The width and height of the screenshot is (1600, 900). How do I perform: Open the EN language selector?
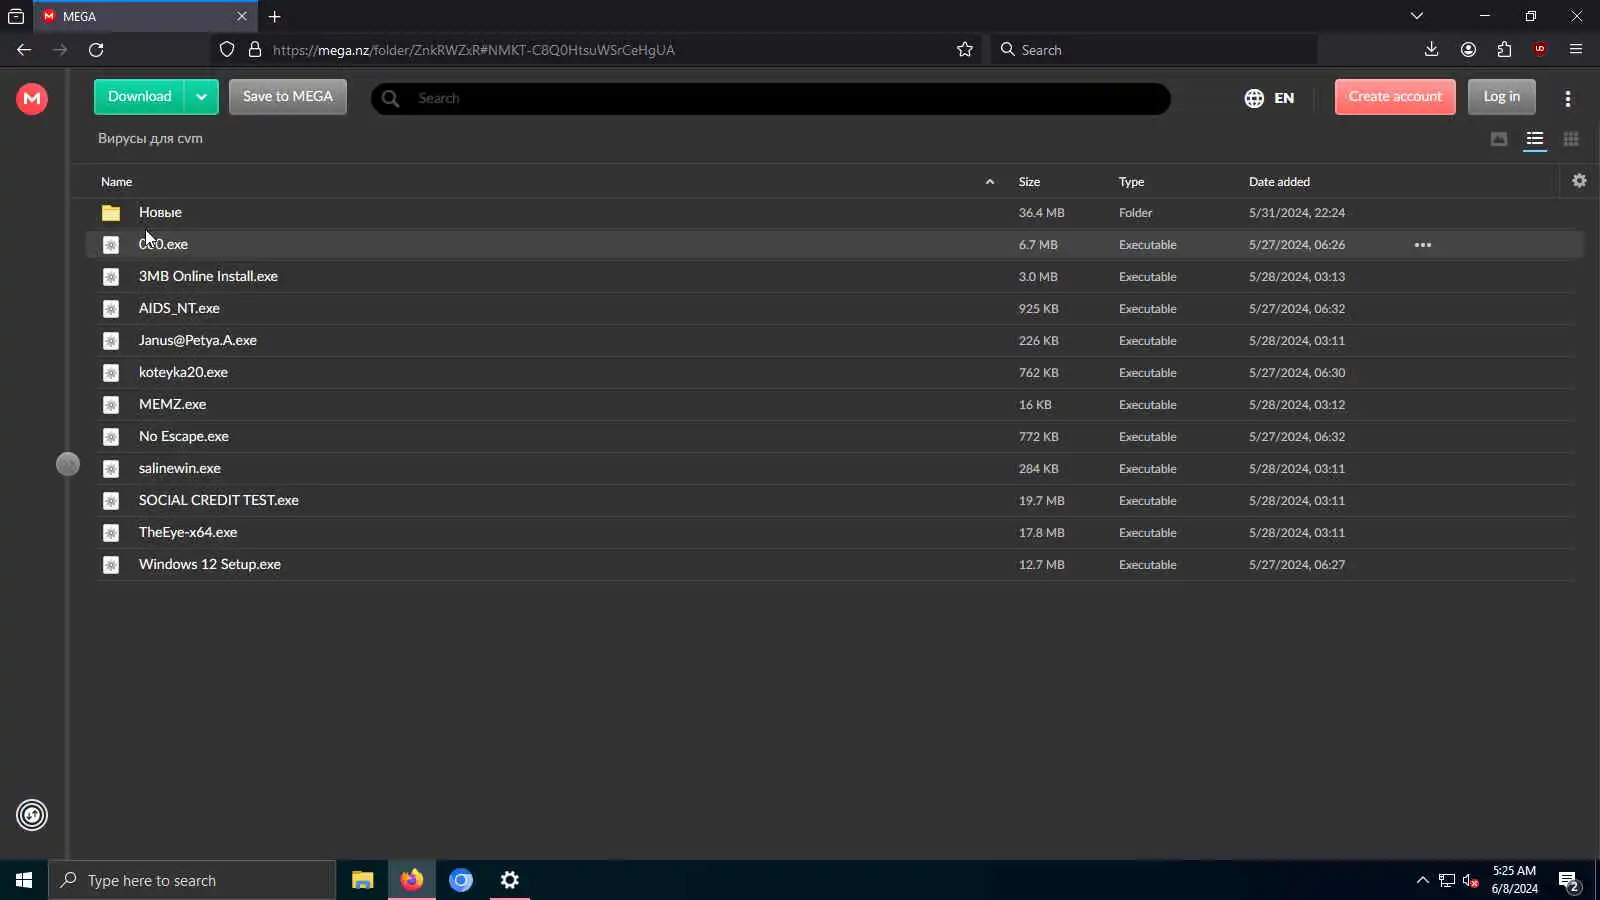(1269, 98)
